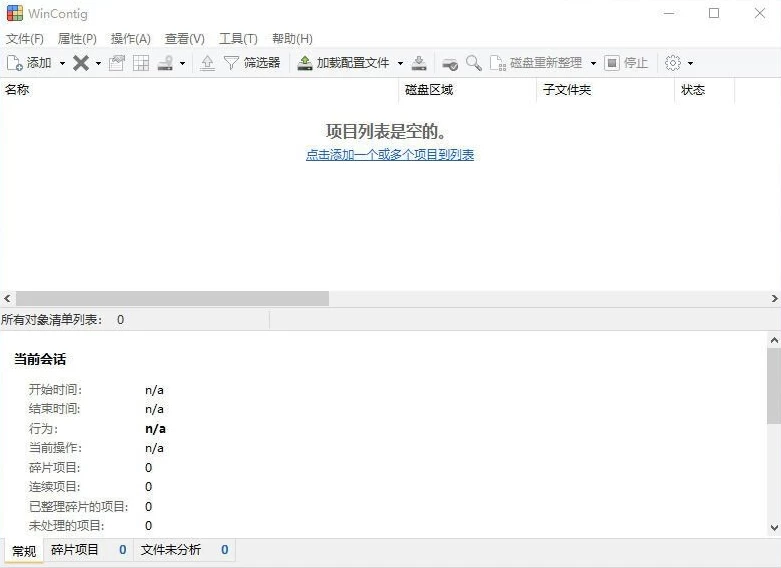This screenshot has width=781, height=568.
Task: Click the magnifier analyze icon
Action: (x=473, y=63)
